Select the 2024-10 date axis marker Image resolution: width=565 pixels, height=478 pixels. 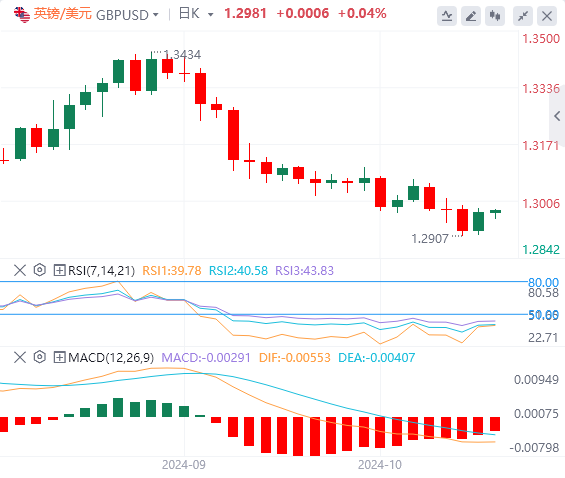pos(380,465)
